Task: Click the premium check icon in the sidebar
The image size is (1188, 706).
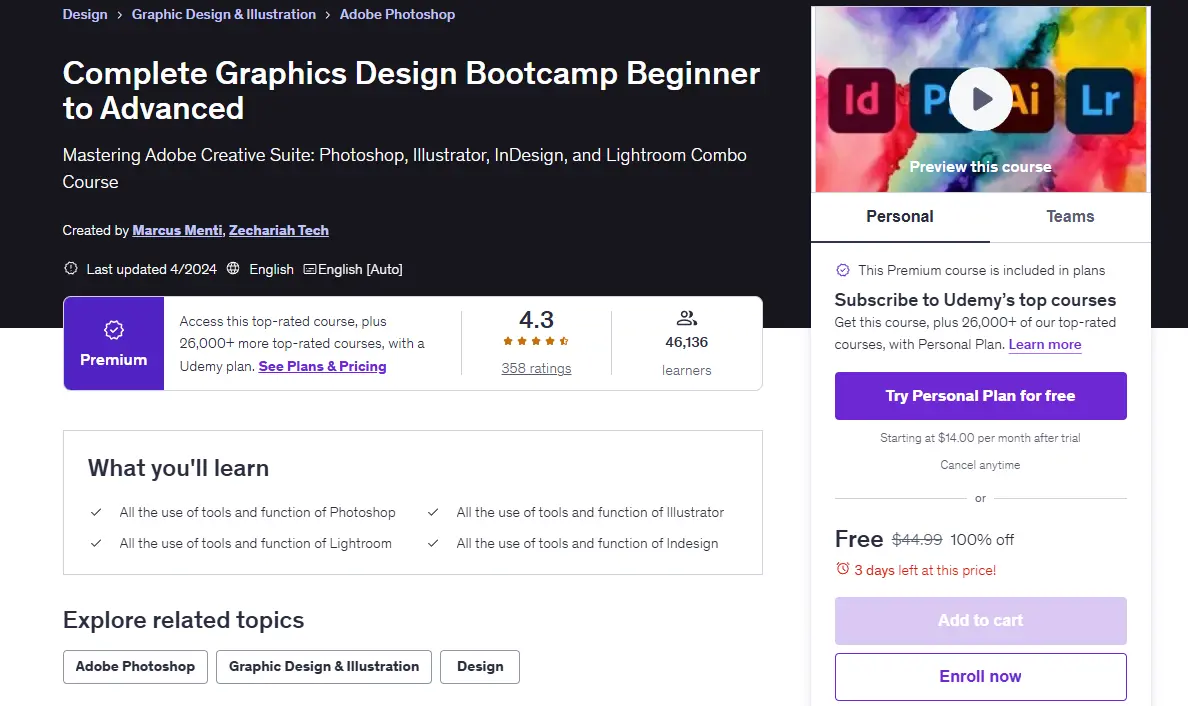Action: pyautogui.click(x=843, y=270)
